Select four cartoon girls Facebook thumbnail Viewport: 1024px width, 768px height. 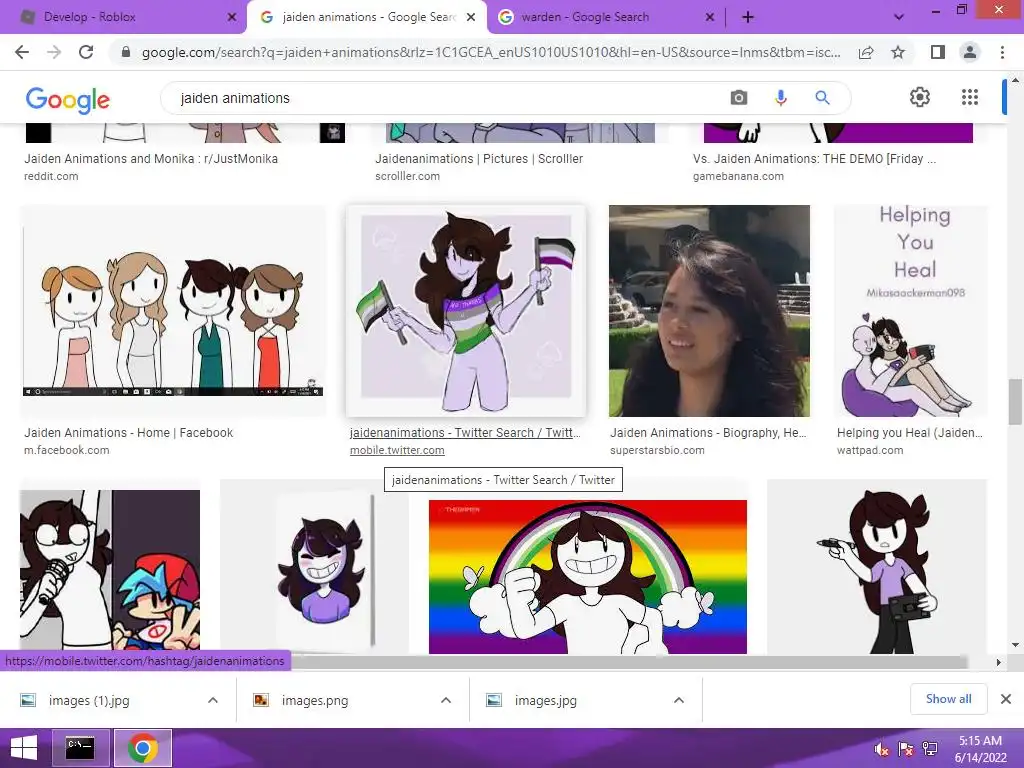click(172, 311)
